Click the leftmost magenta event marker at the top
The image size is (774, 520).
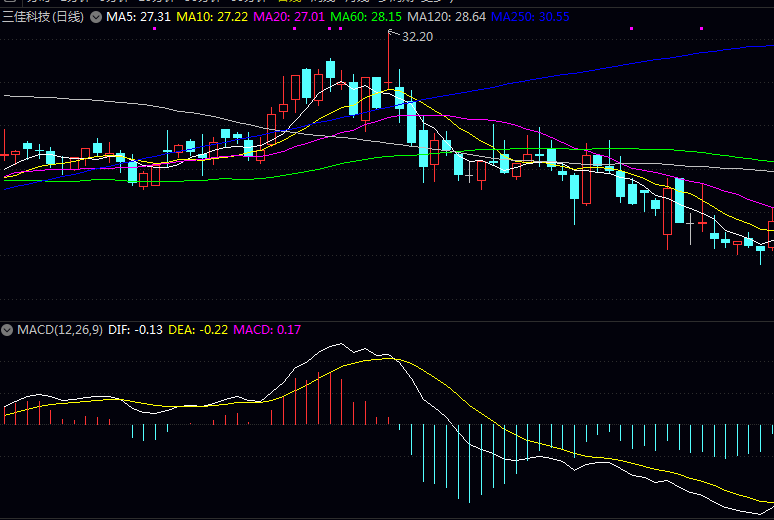pos(154,29)
